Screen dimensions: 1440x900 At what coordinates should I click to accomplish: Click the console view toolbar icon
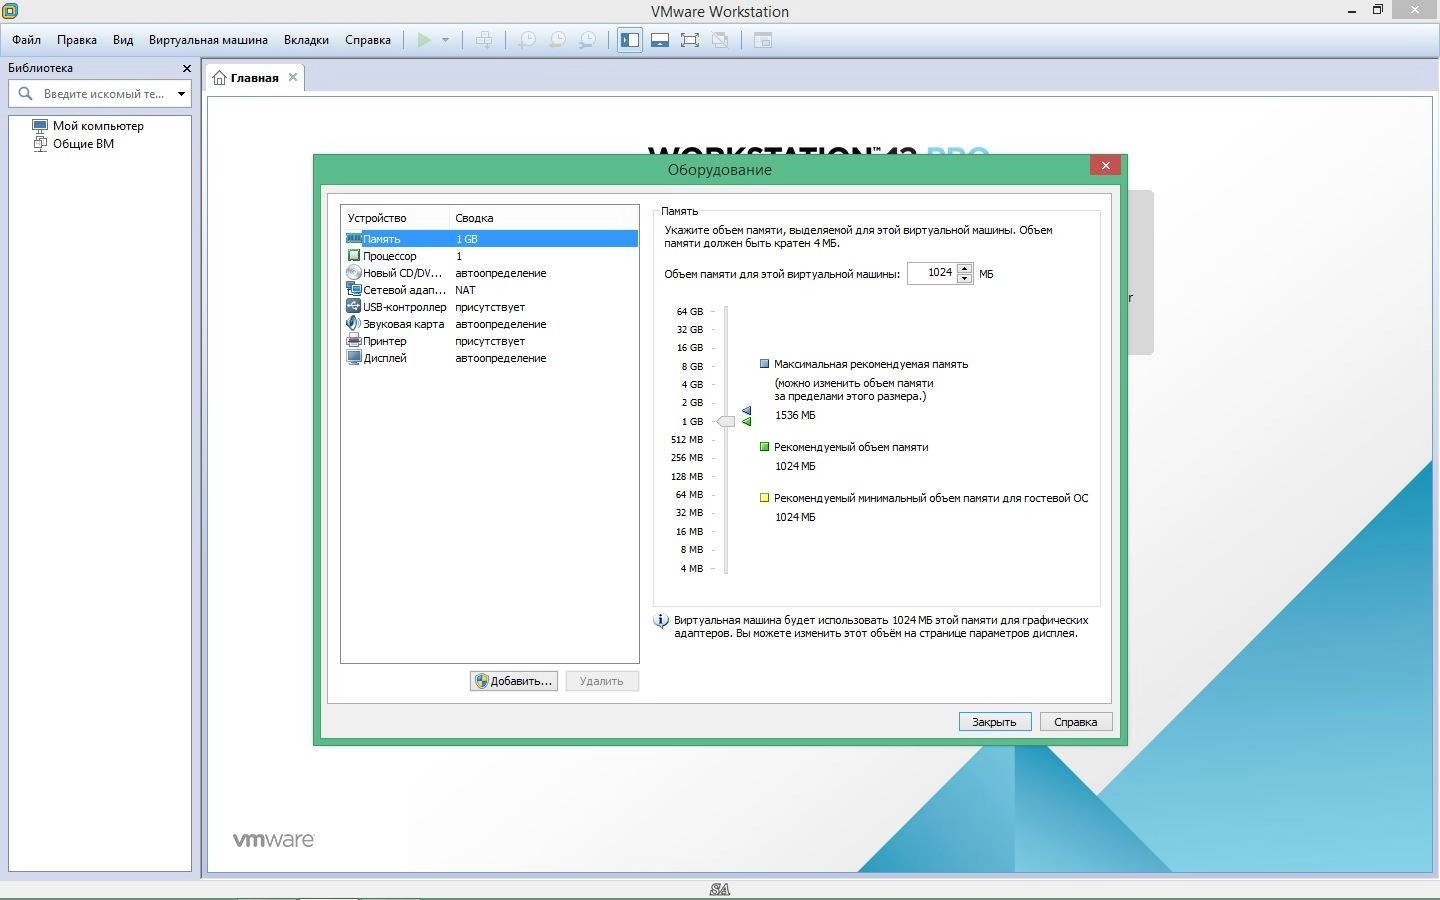point(763,40)
